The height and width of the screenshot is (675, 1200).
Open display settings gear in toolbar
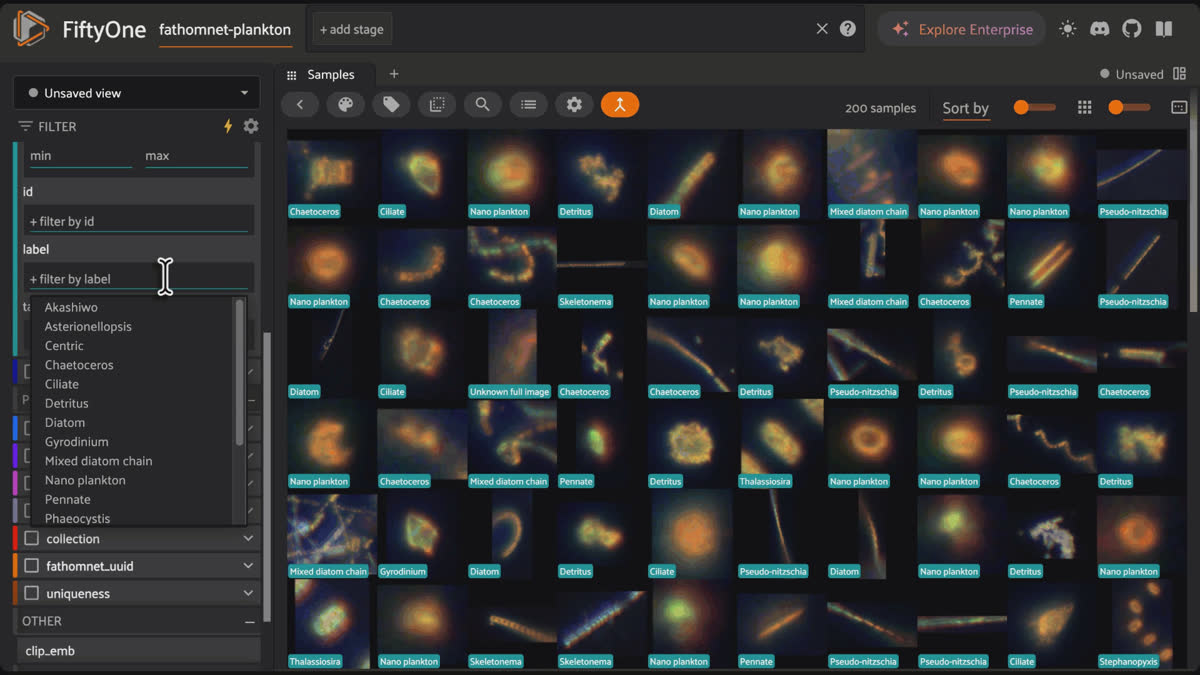click(x=574, y=104)
